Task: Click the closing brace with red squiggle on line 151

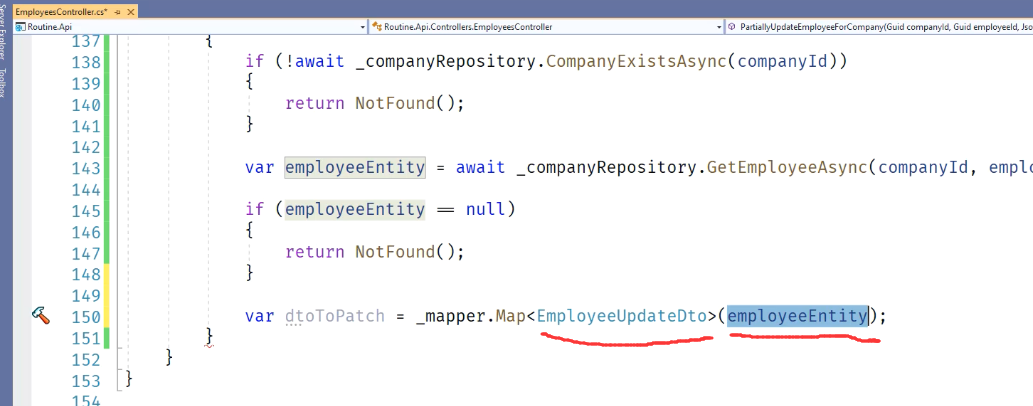Action: [209, 336]
